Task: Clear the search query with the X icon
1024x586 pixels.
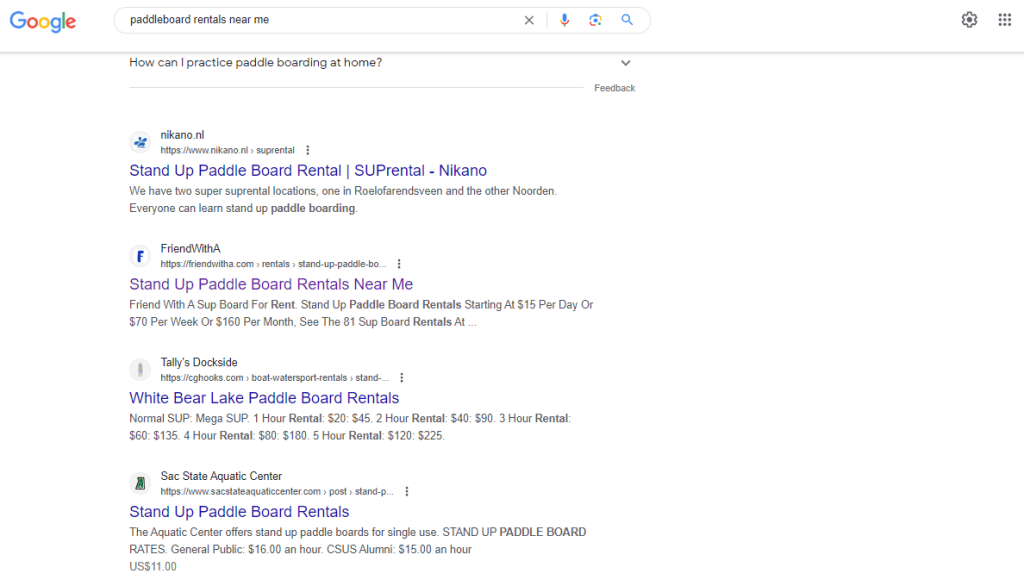Action: pyautogui.click(x=529, y=20)
